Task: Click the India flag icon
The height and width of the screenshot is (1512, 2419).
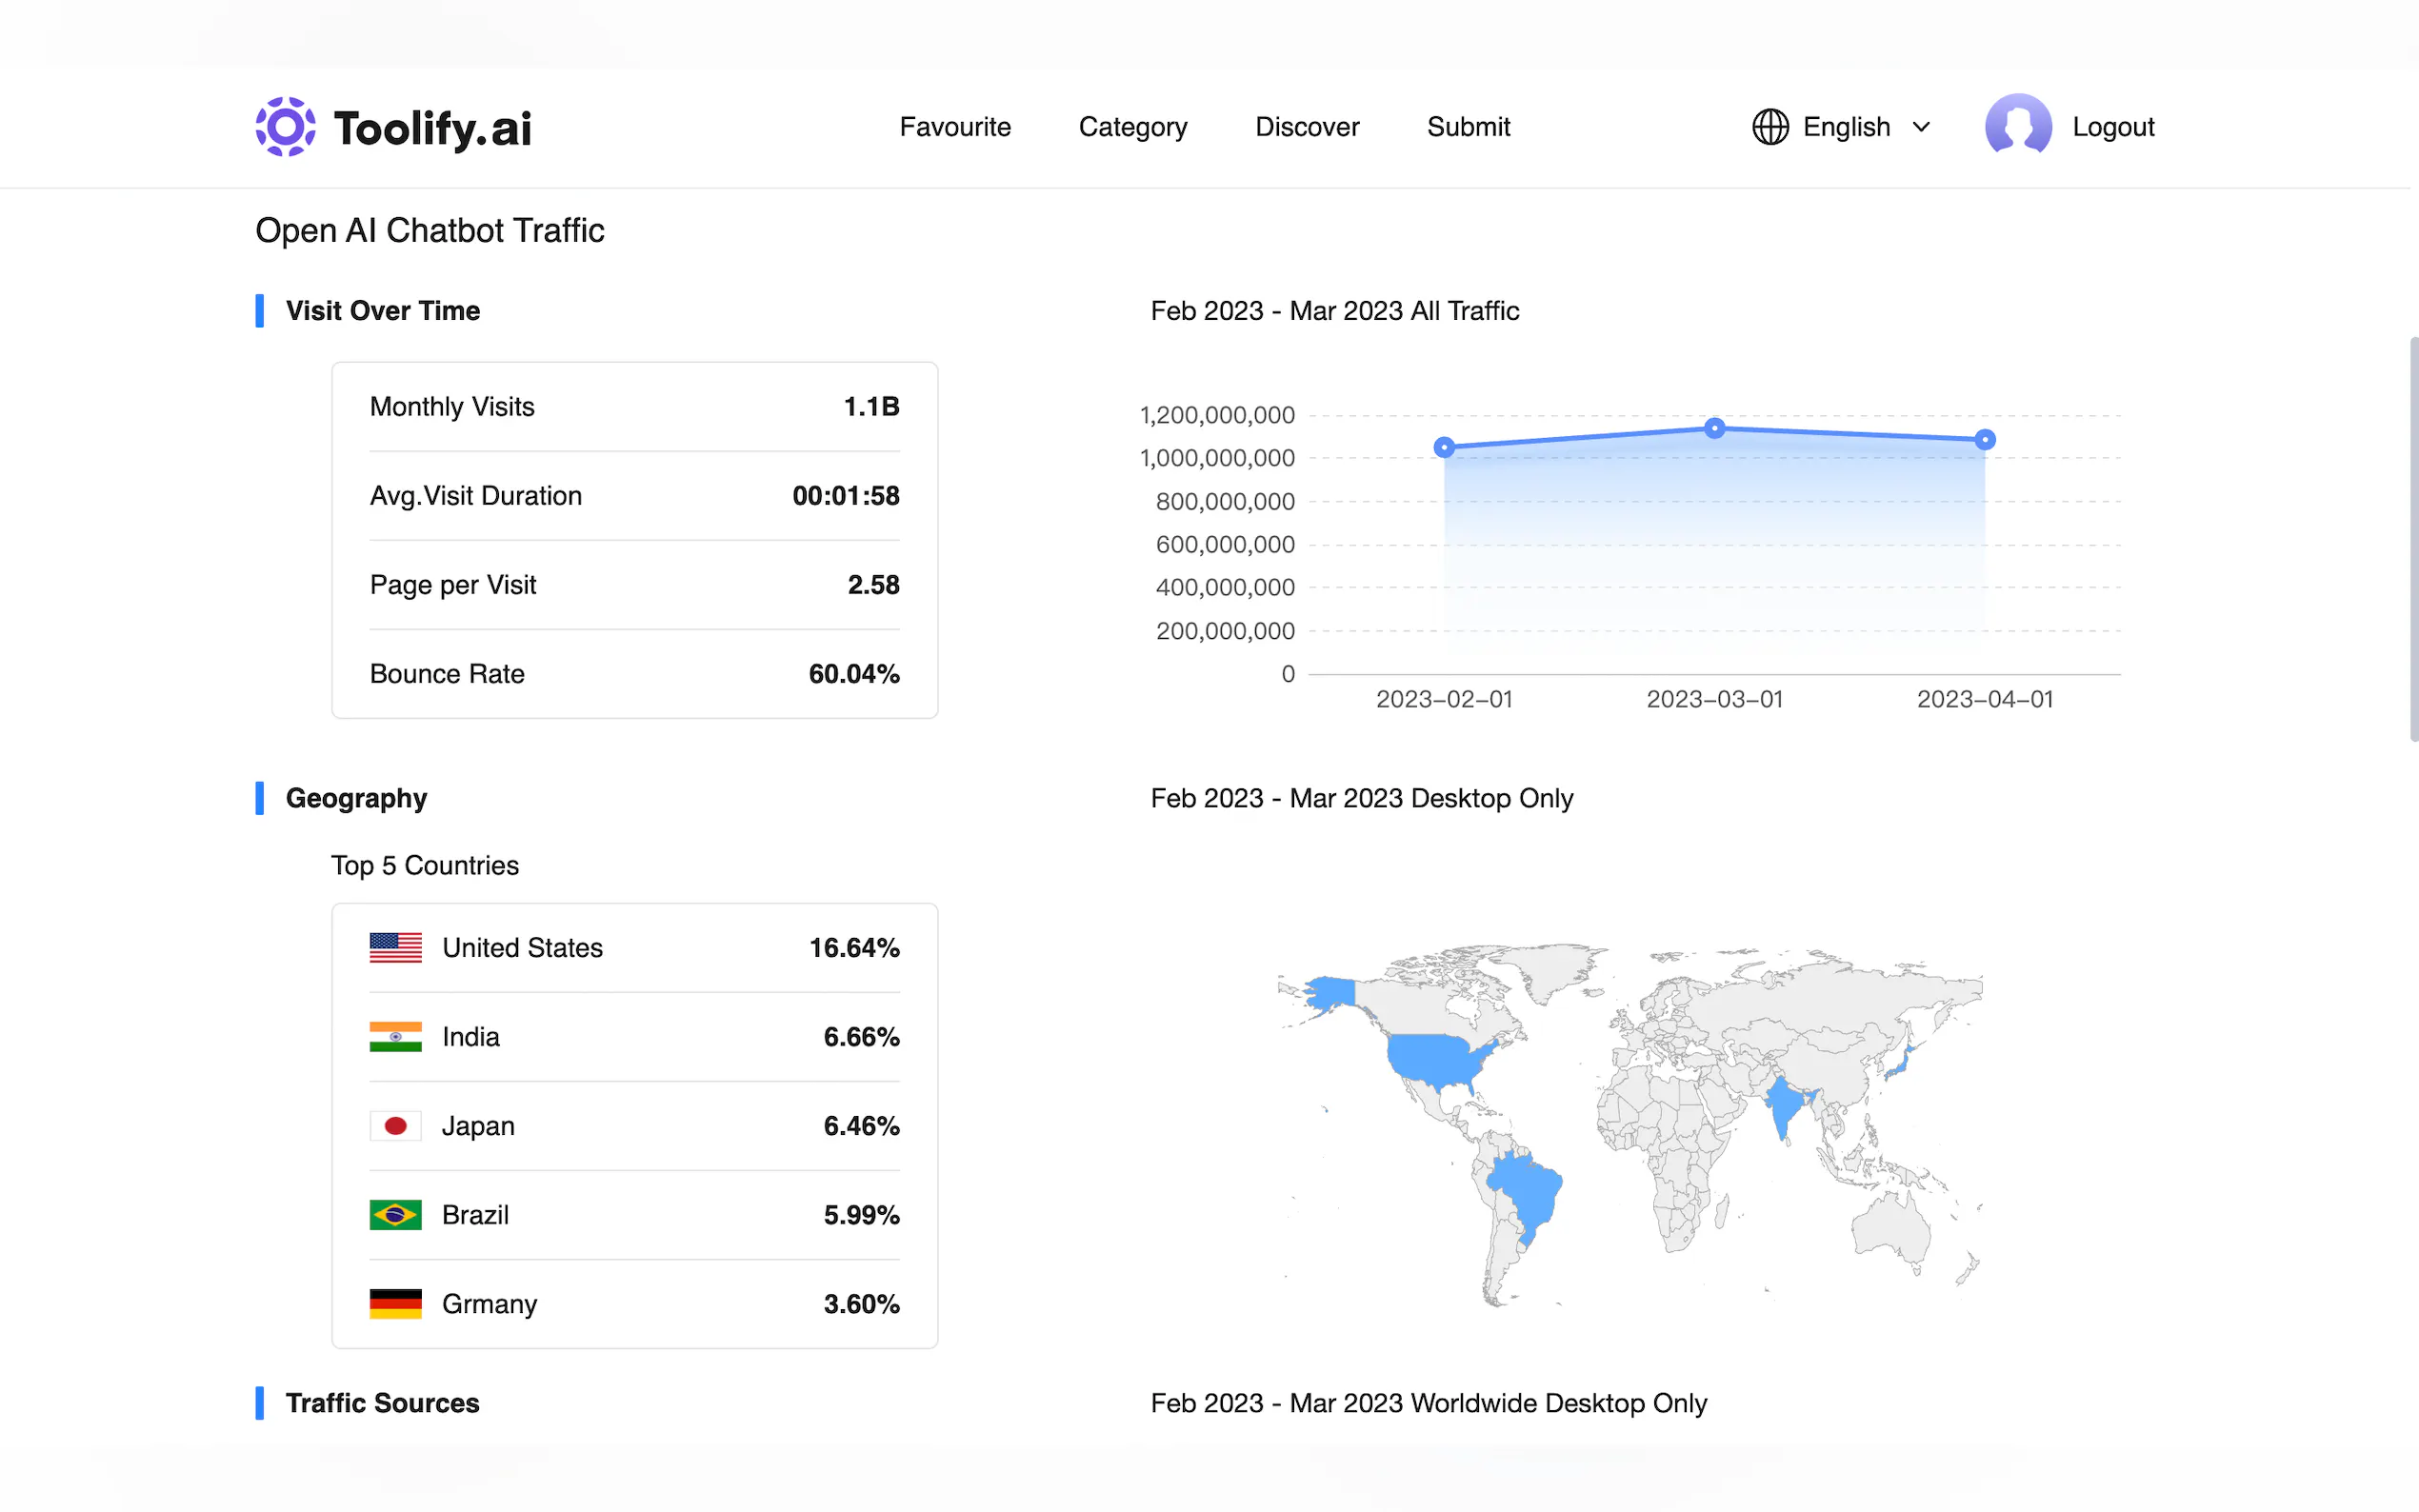Action: [x=395, y=1036]
